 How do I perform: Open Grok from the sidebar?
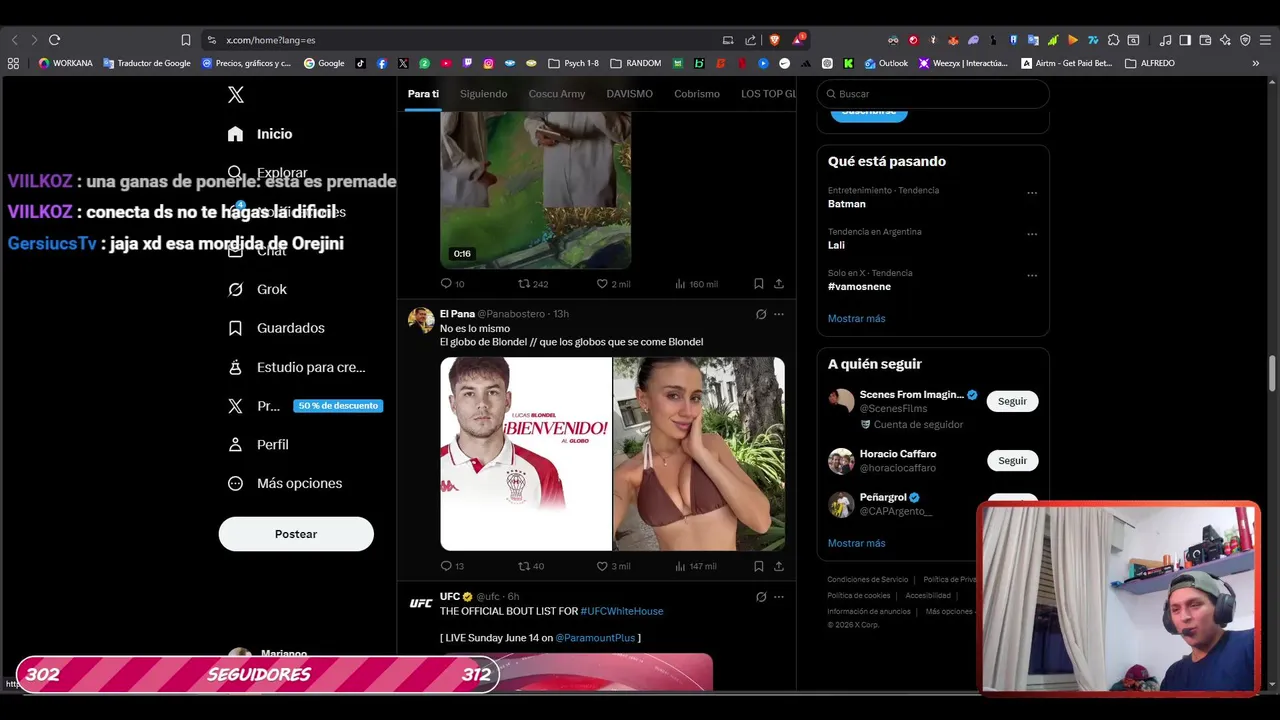(257, 289)
